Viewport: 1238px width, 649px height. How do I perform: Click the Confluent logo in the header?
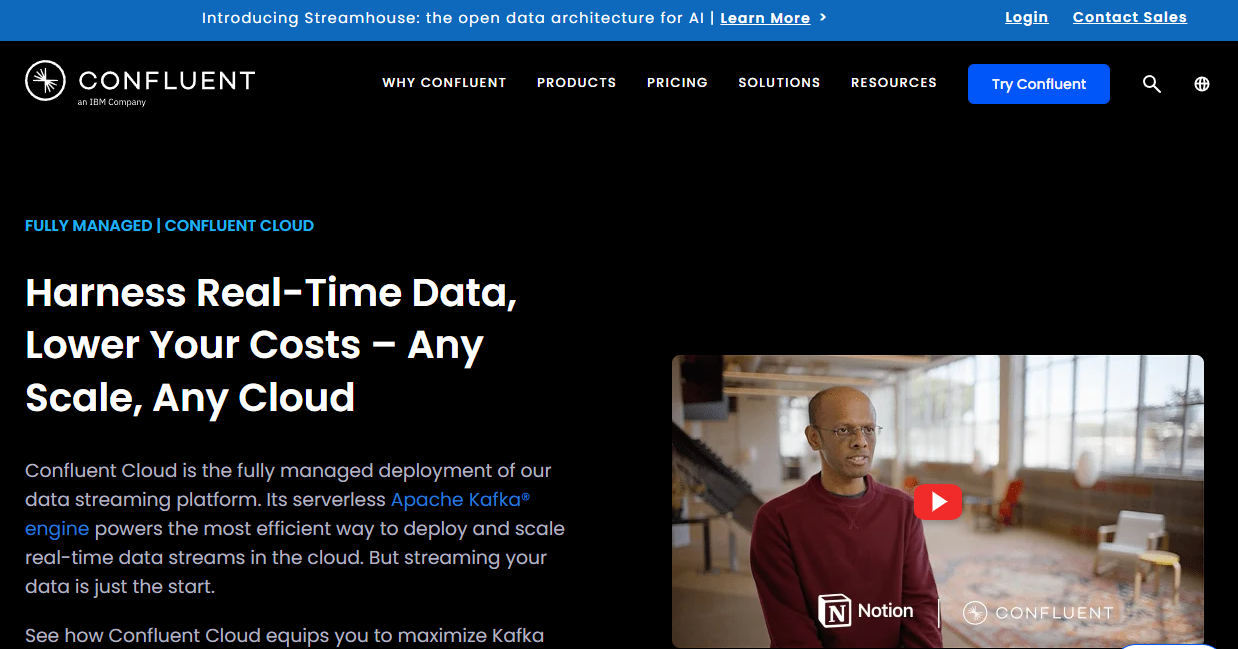click(140, 82)
